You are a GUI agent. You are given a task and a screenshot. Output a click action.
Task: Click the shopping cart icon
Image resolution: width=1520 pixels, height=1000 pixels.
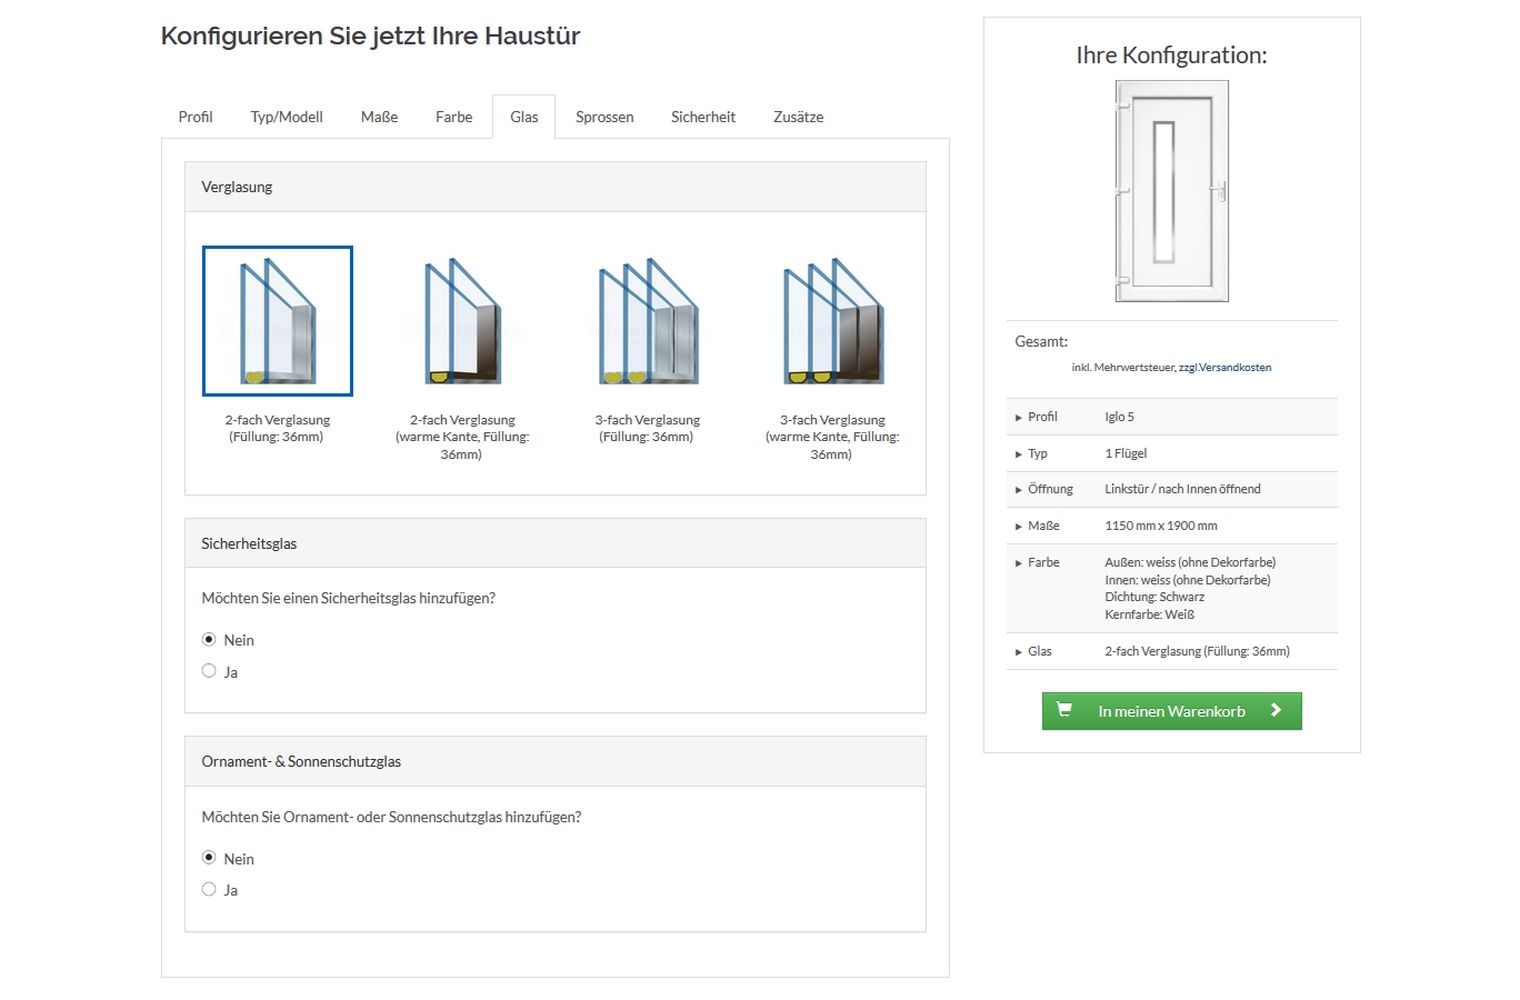click(1064, 710)
